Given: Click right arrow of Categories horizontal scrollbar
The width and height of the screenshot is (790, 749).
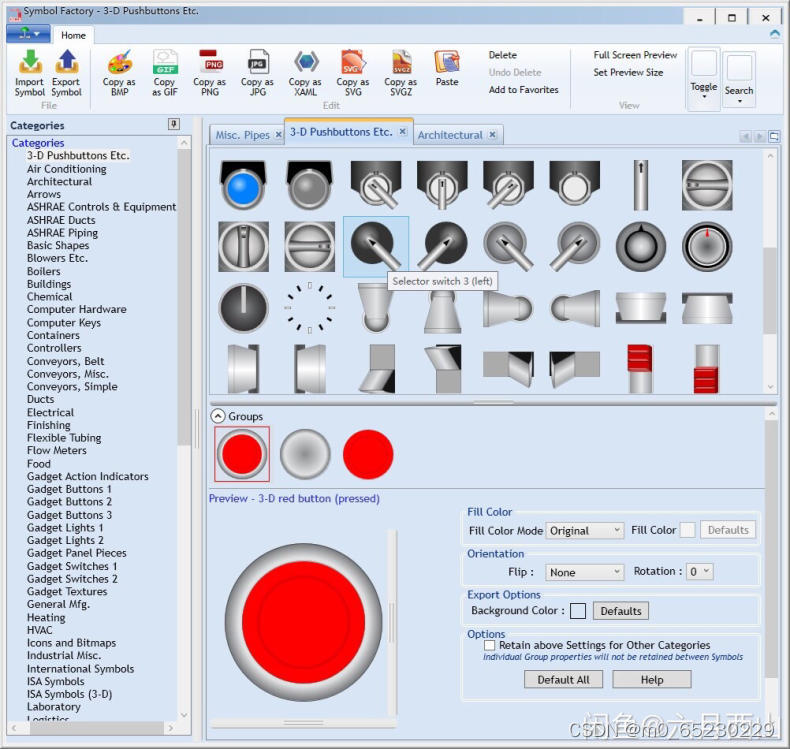Looking at the screenshot, I should tap(171, 728).
